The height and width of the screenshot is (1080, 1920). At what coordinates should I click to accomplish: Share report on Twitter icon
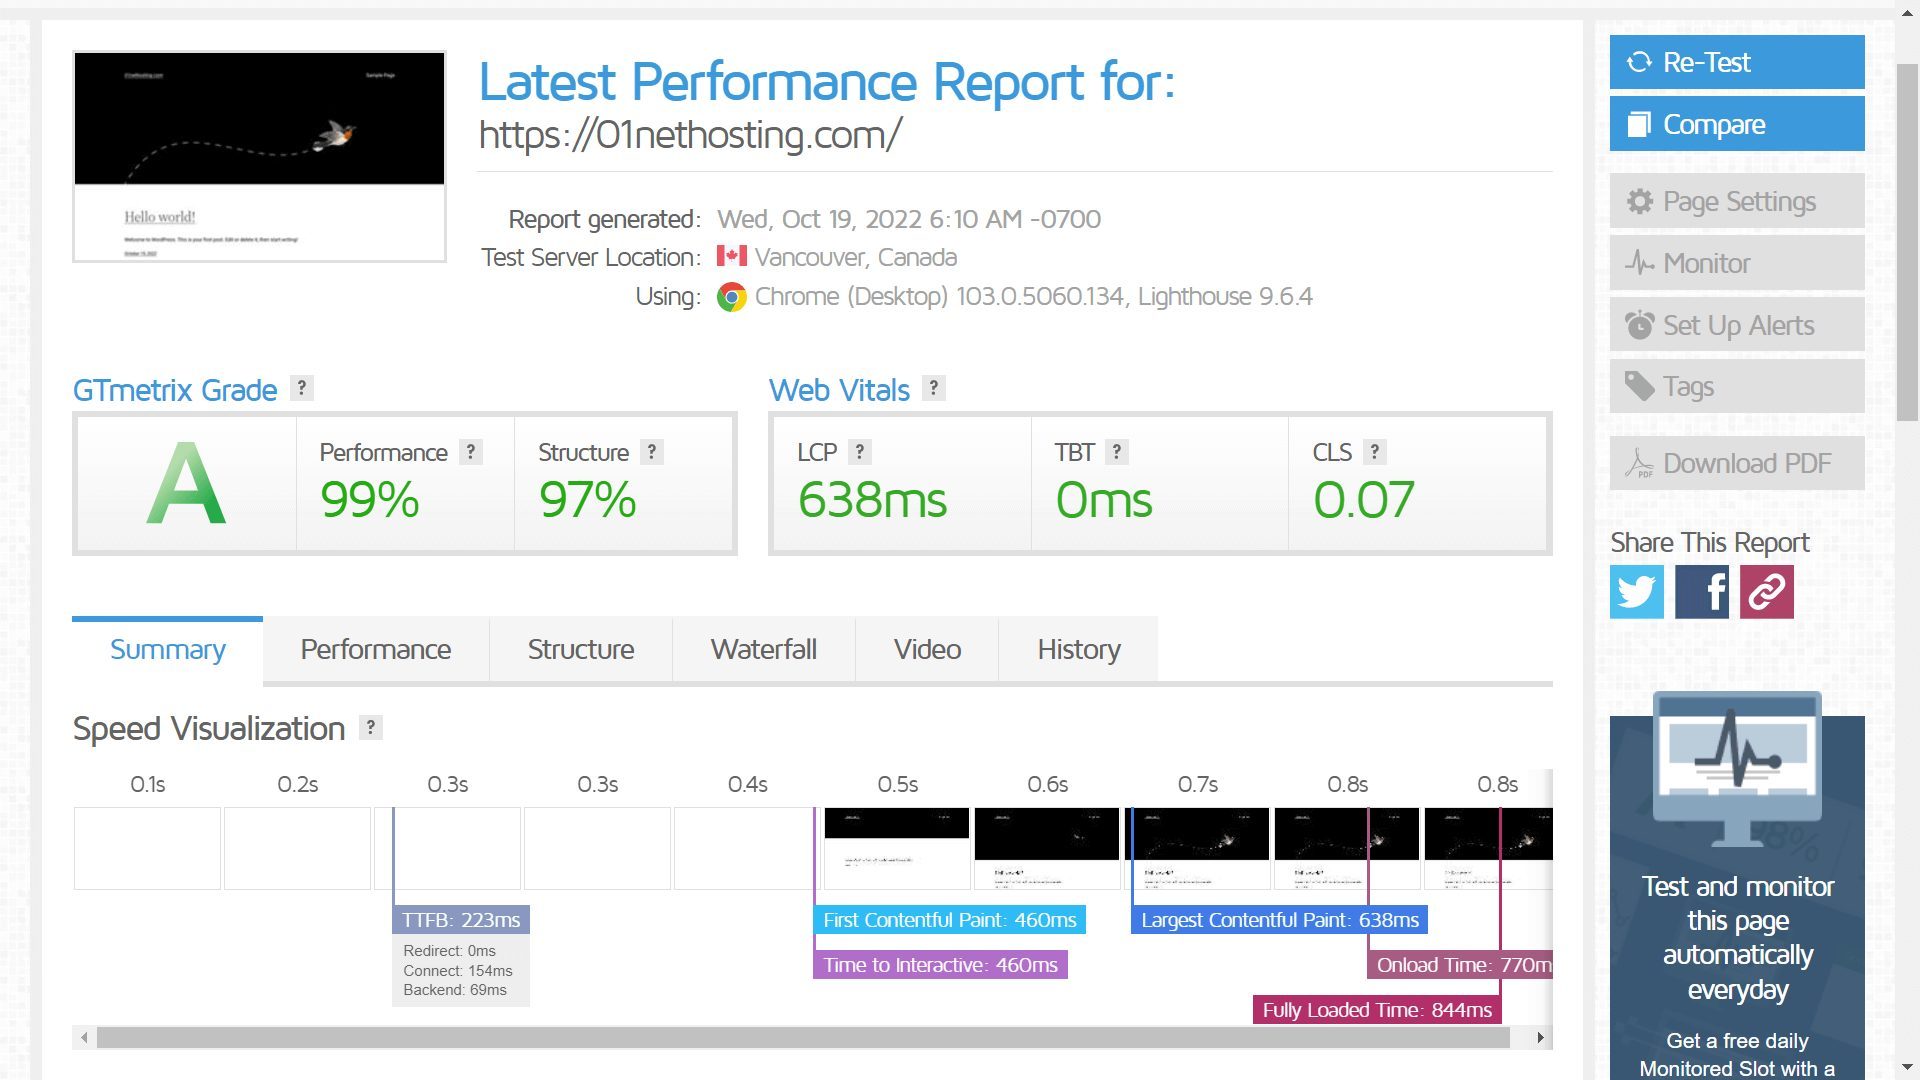pos(1637,592)
